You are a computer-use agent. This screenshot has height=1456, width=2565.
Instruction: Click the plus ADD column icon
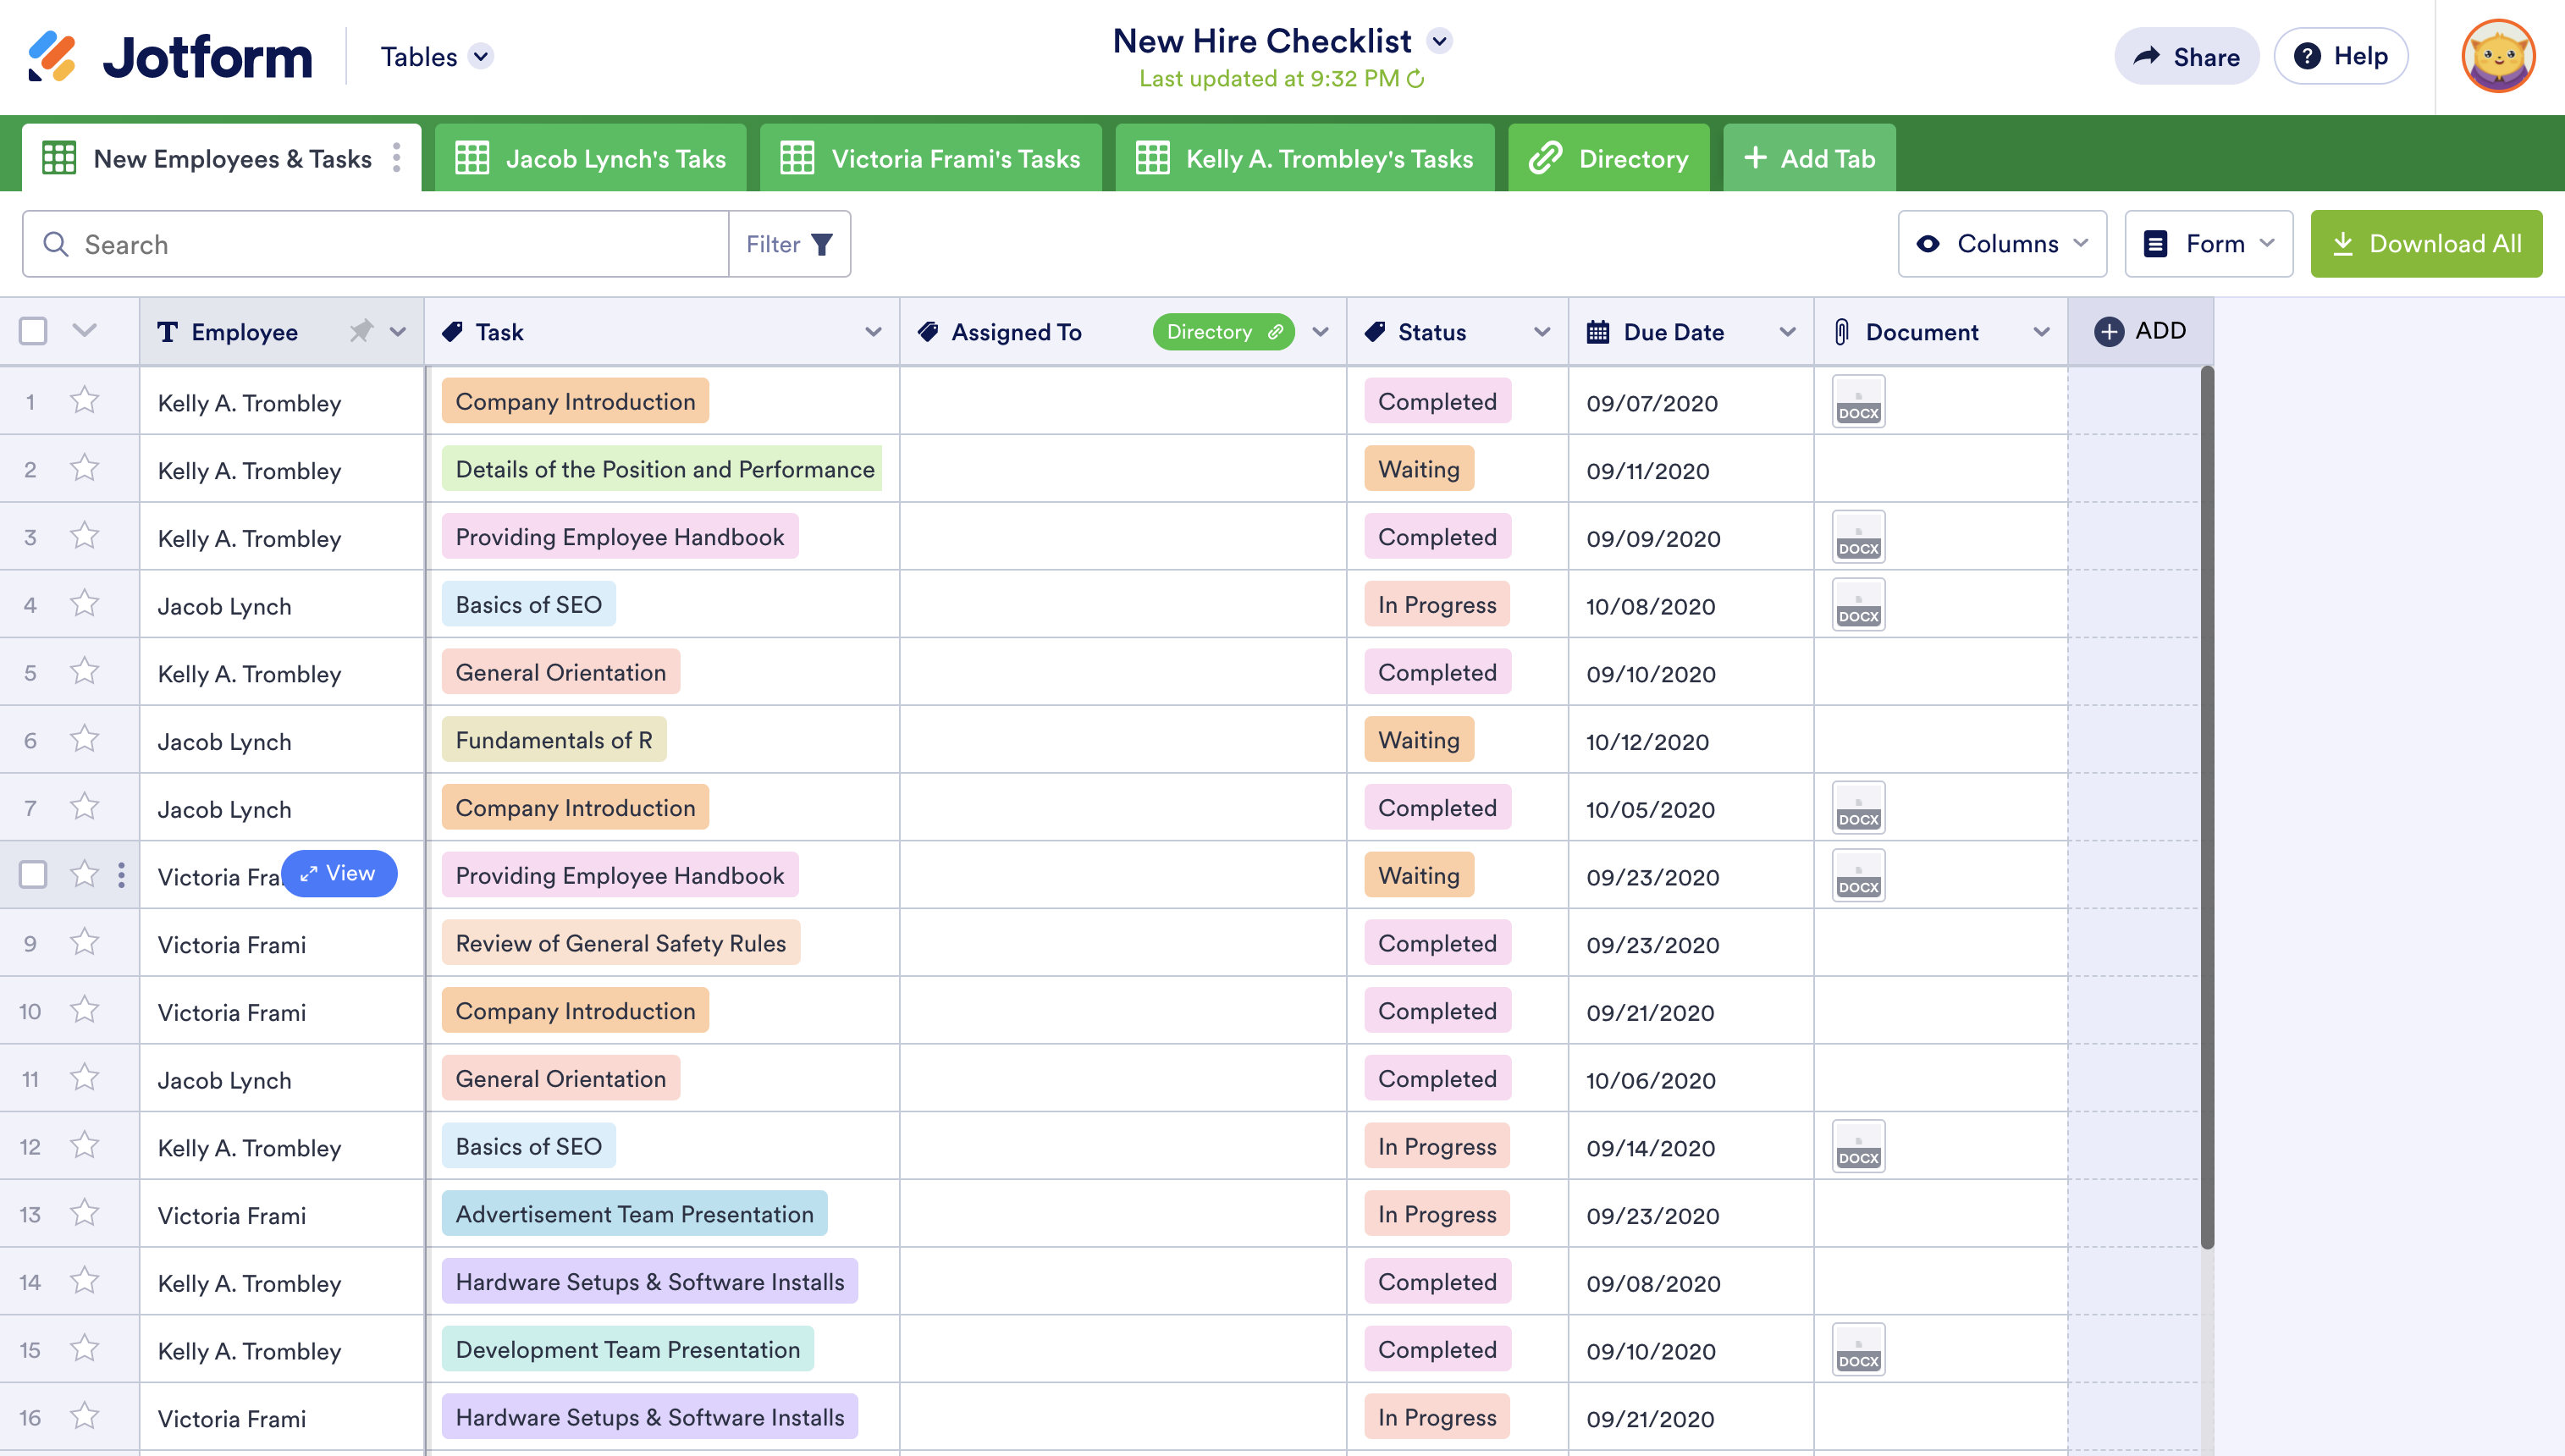(2109, 331)
